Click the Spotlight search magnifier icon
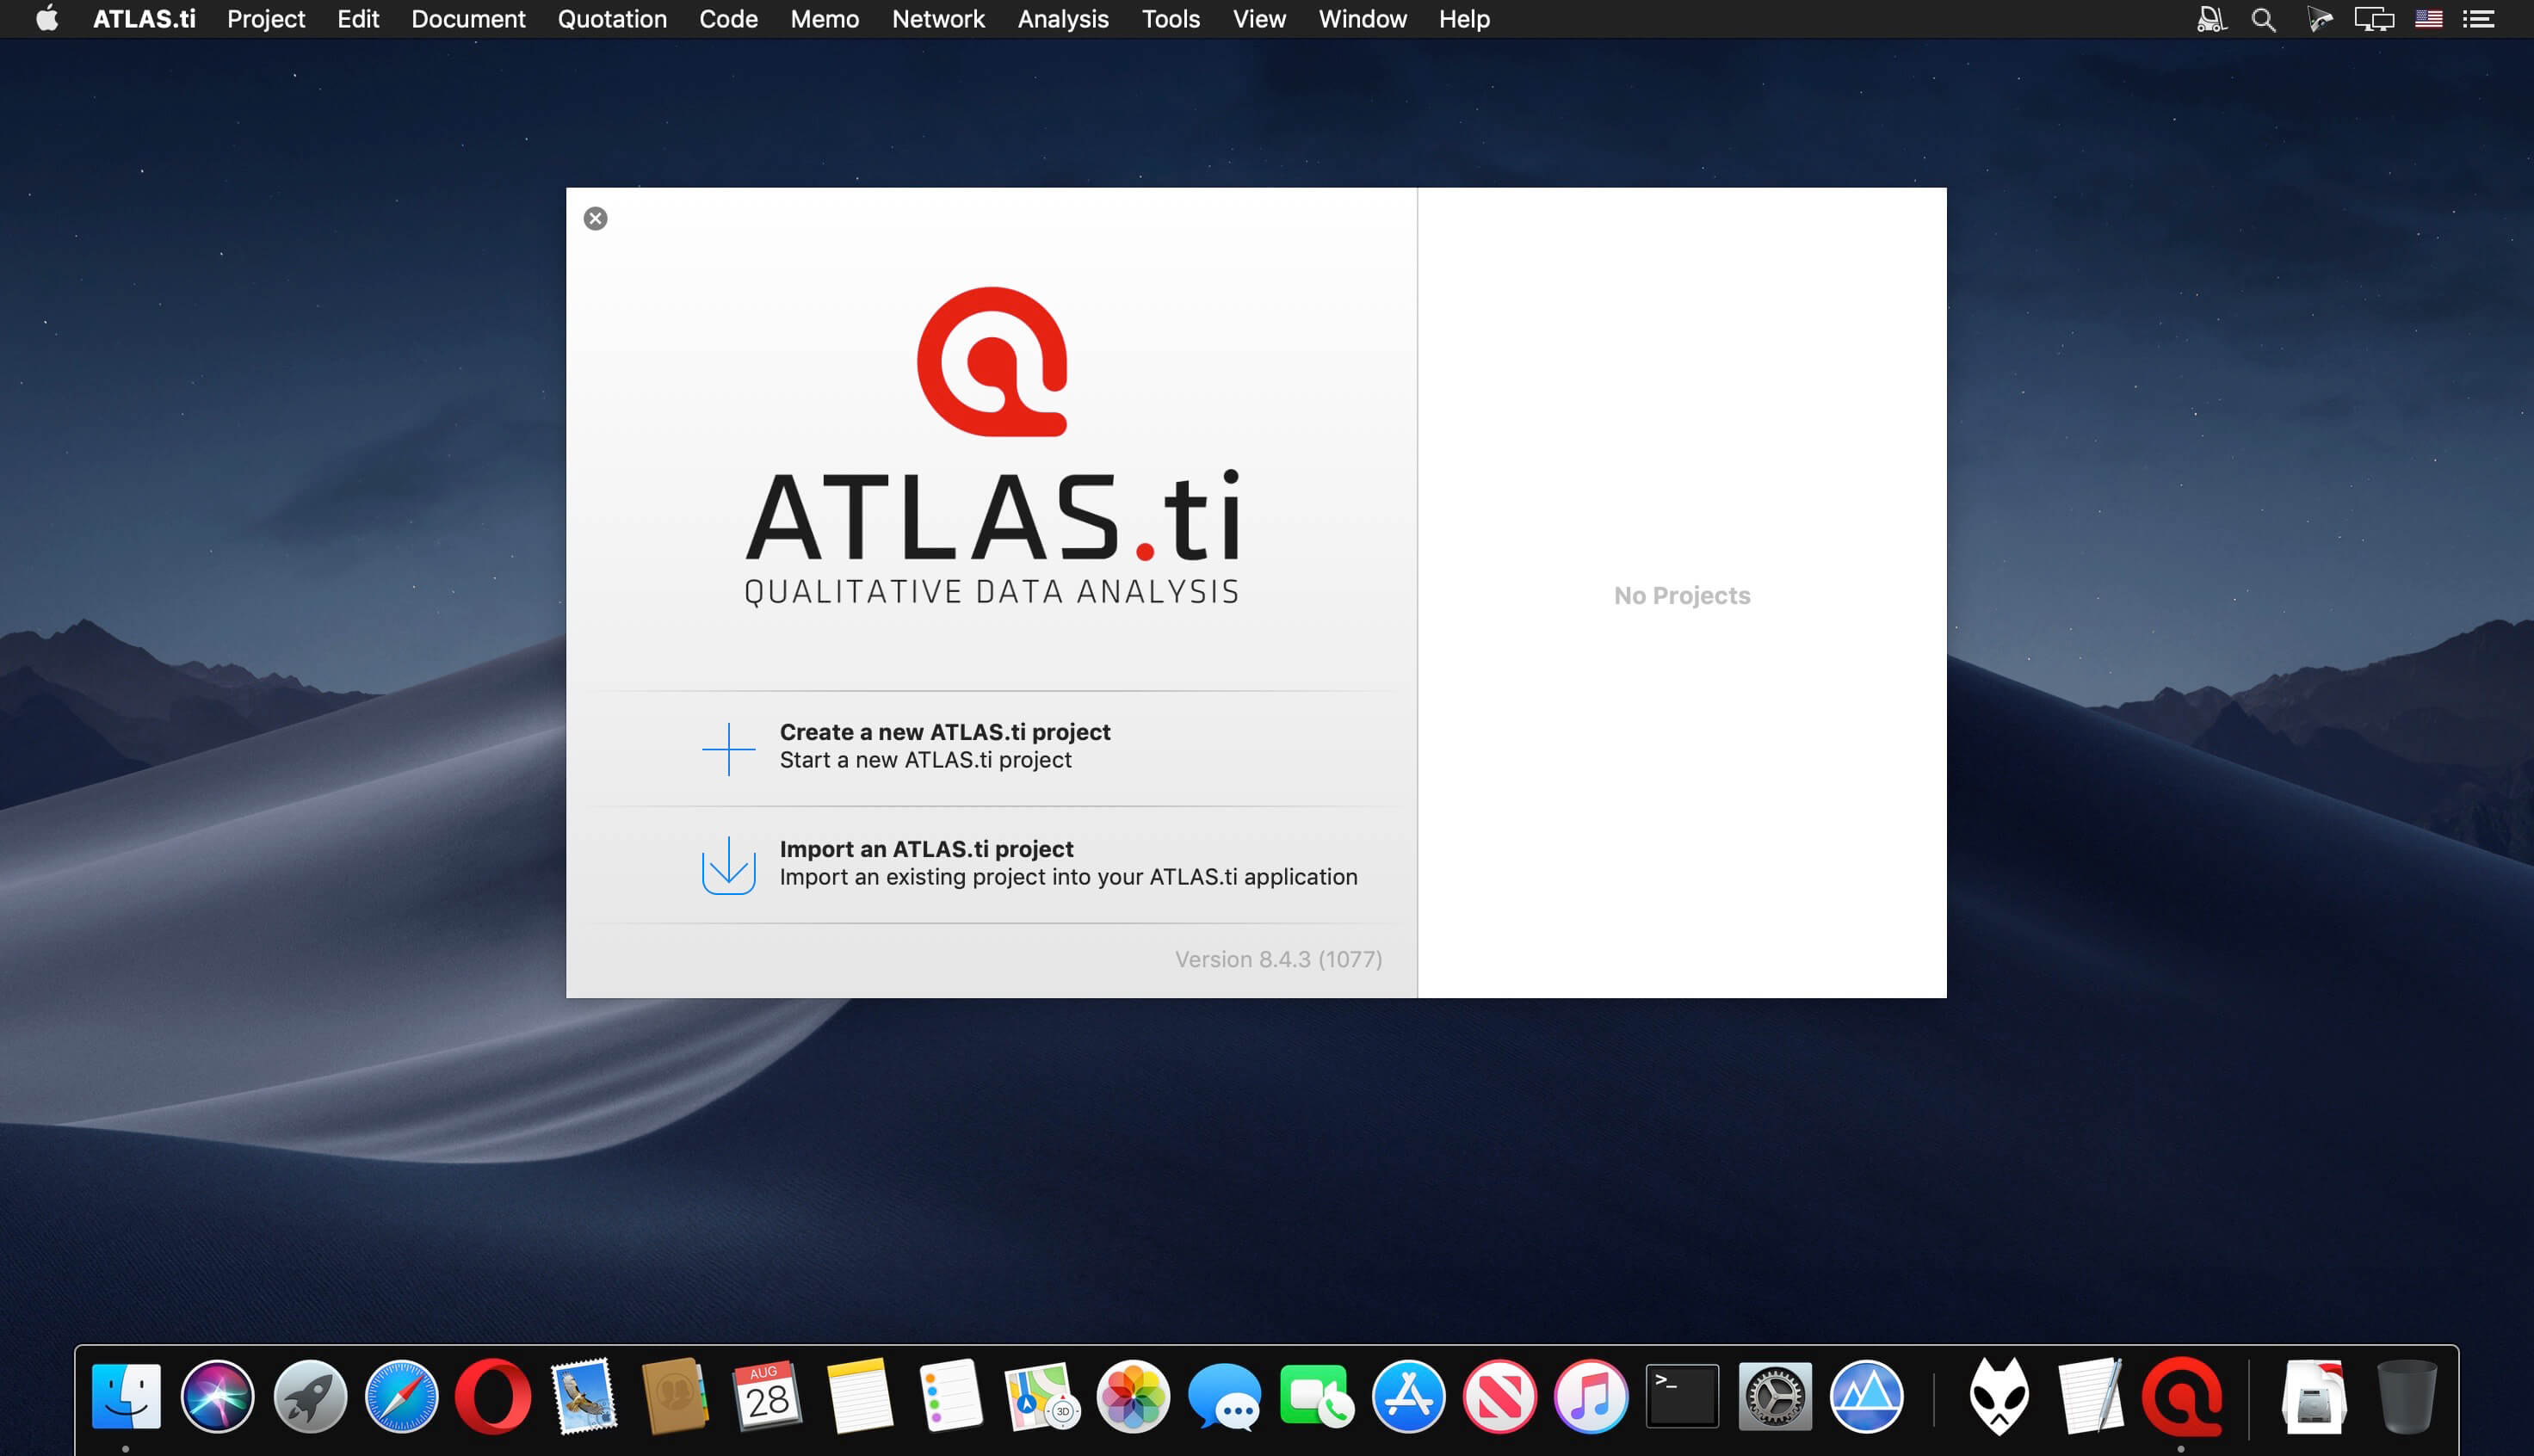 (2263, 19)
